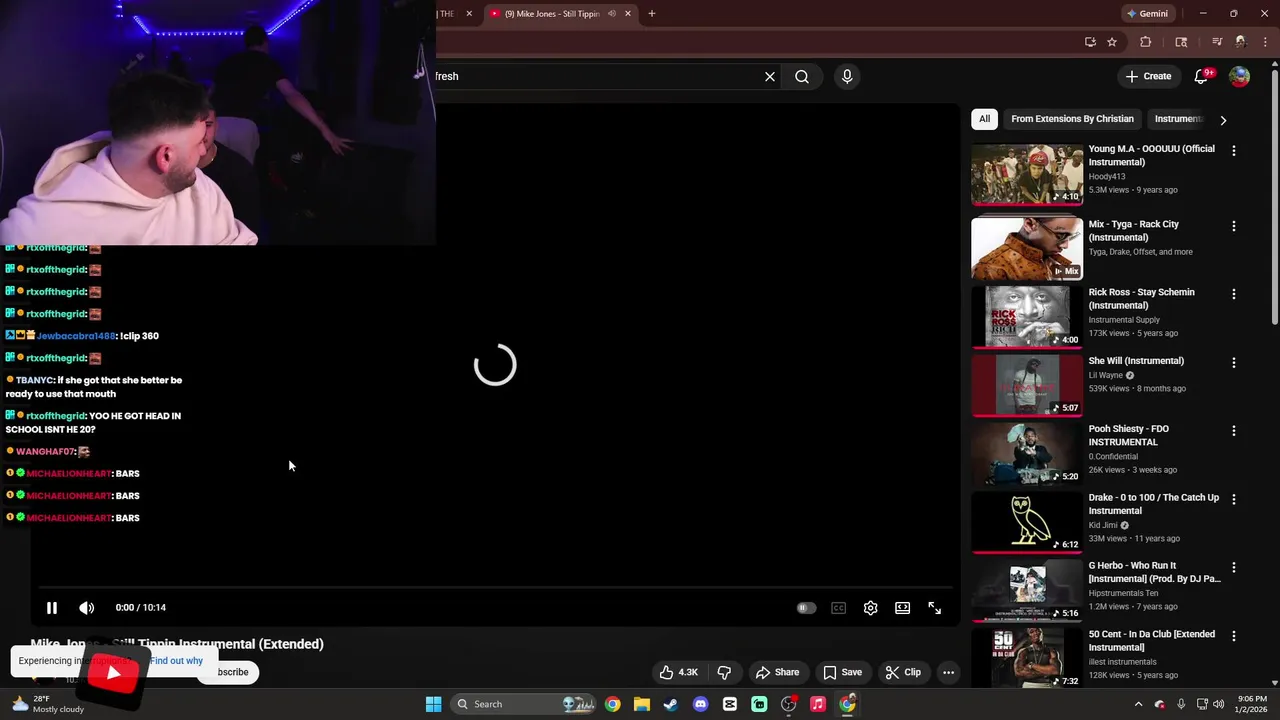Enter fullscreen mode

(x=934, y=608)
